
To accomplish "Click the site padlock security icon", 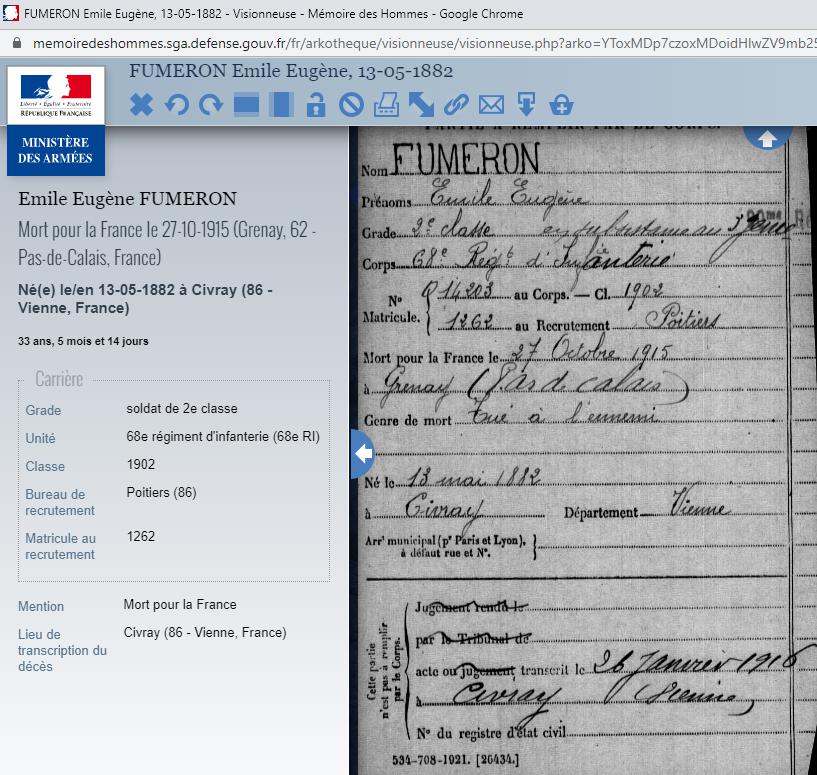I will [x=17, y=43].
